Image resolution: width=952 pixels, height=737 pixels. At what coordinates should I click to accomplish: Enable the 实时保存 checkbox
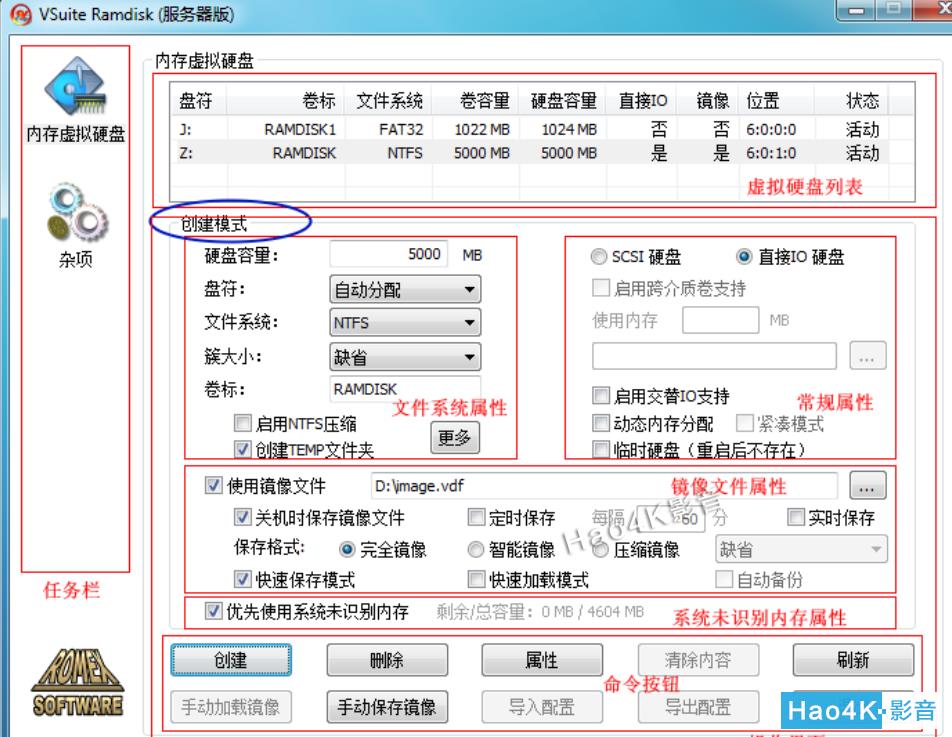coord(795,517)
